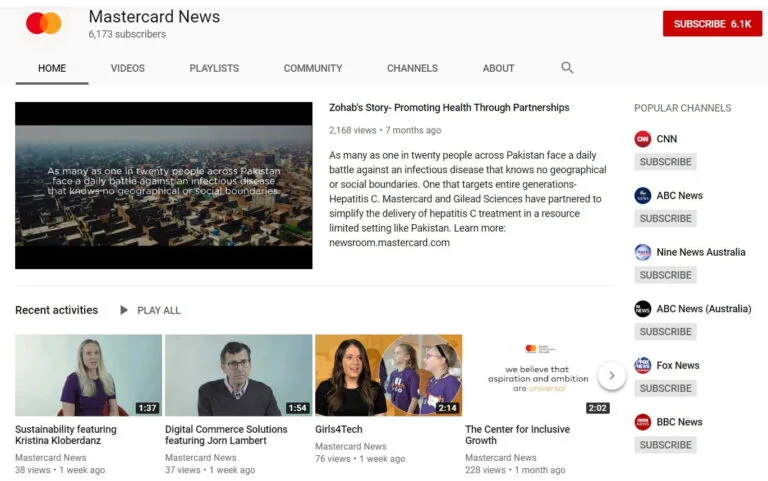Click the CNN channel icon
Image resolution: width=768 pixels, height=481 pixels.
pos(642,139)
